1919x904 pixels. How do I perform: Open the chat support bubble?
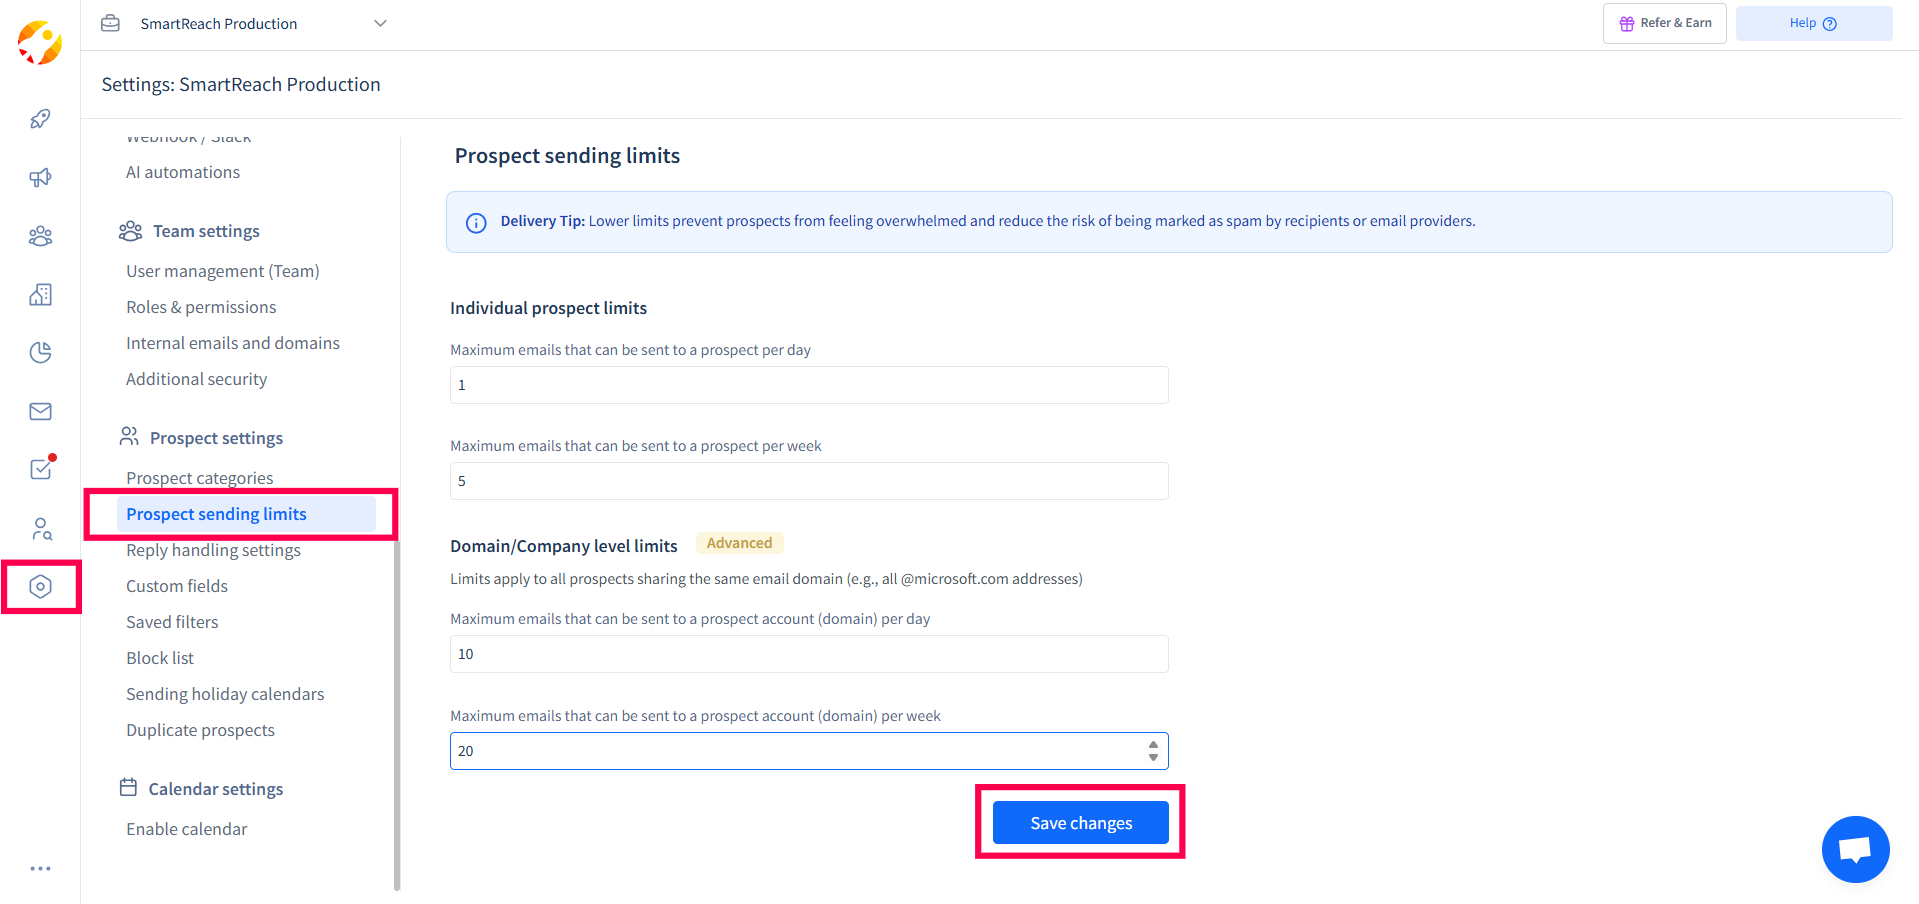click(x=1855, y=849)
